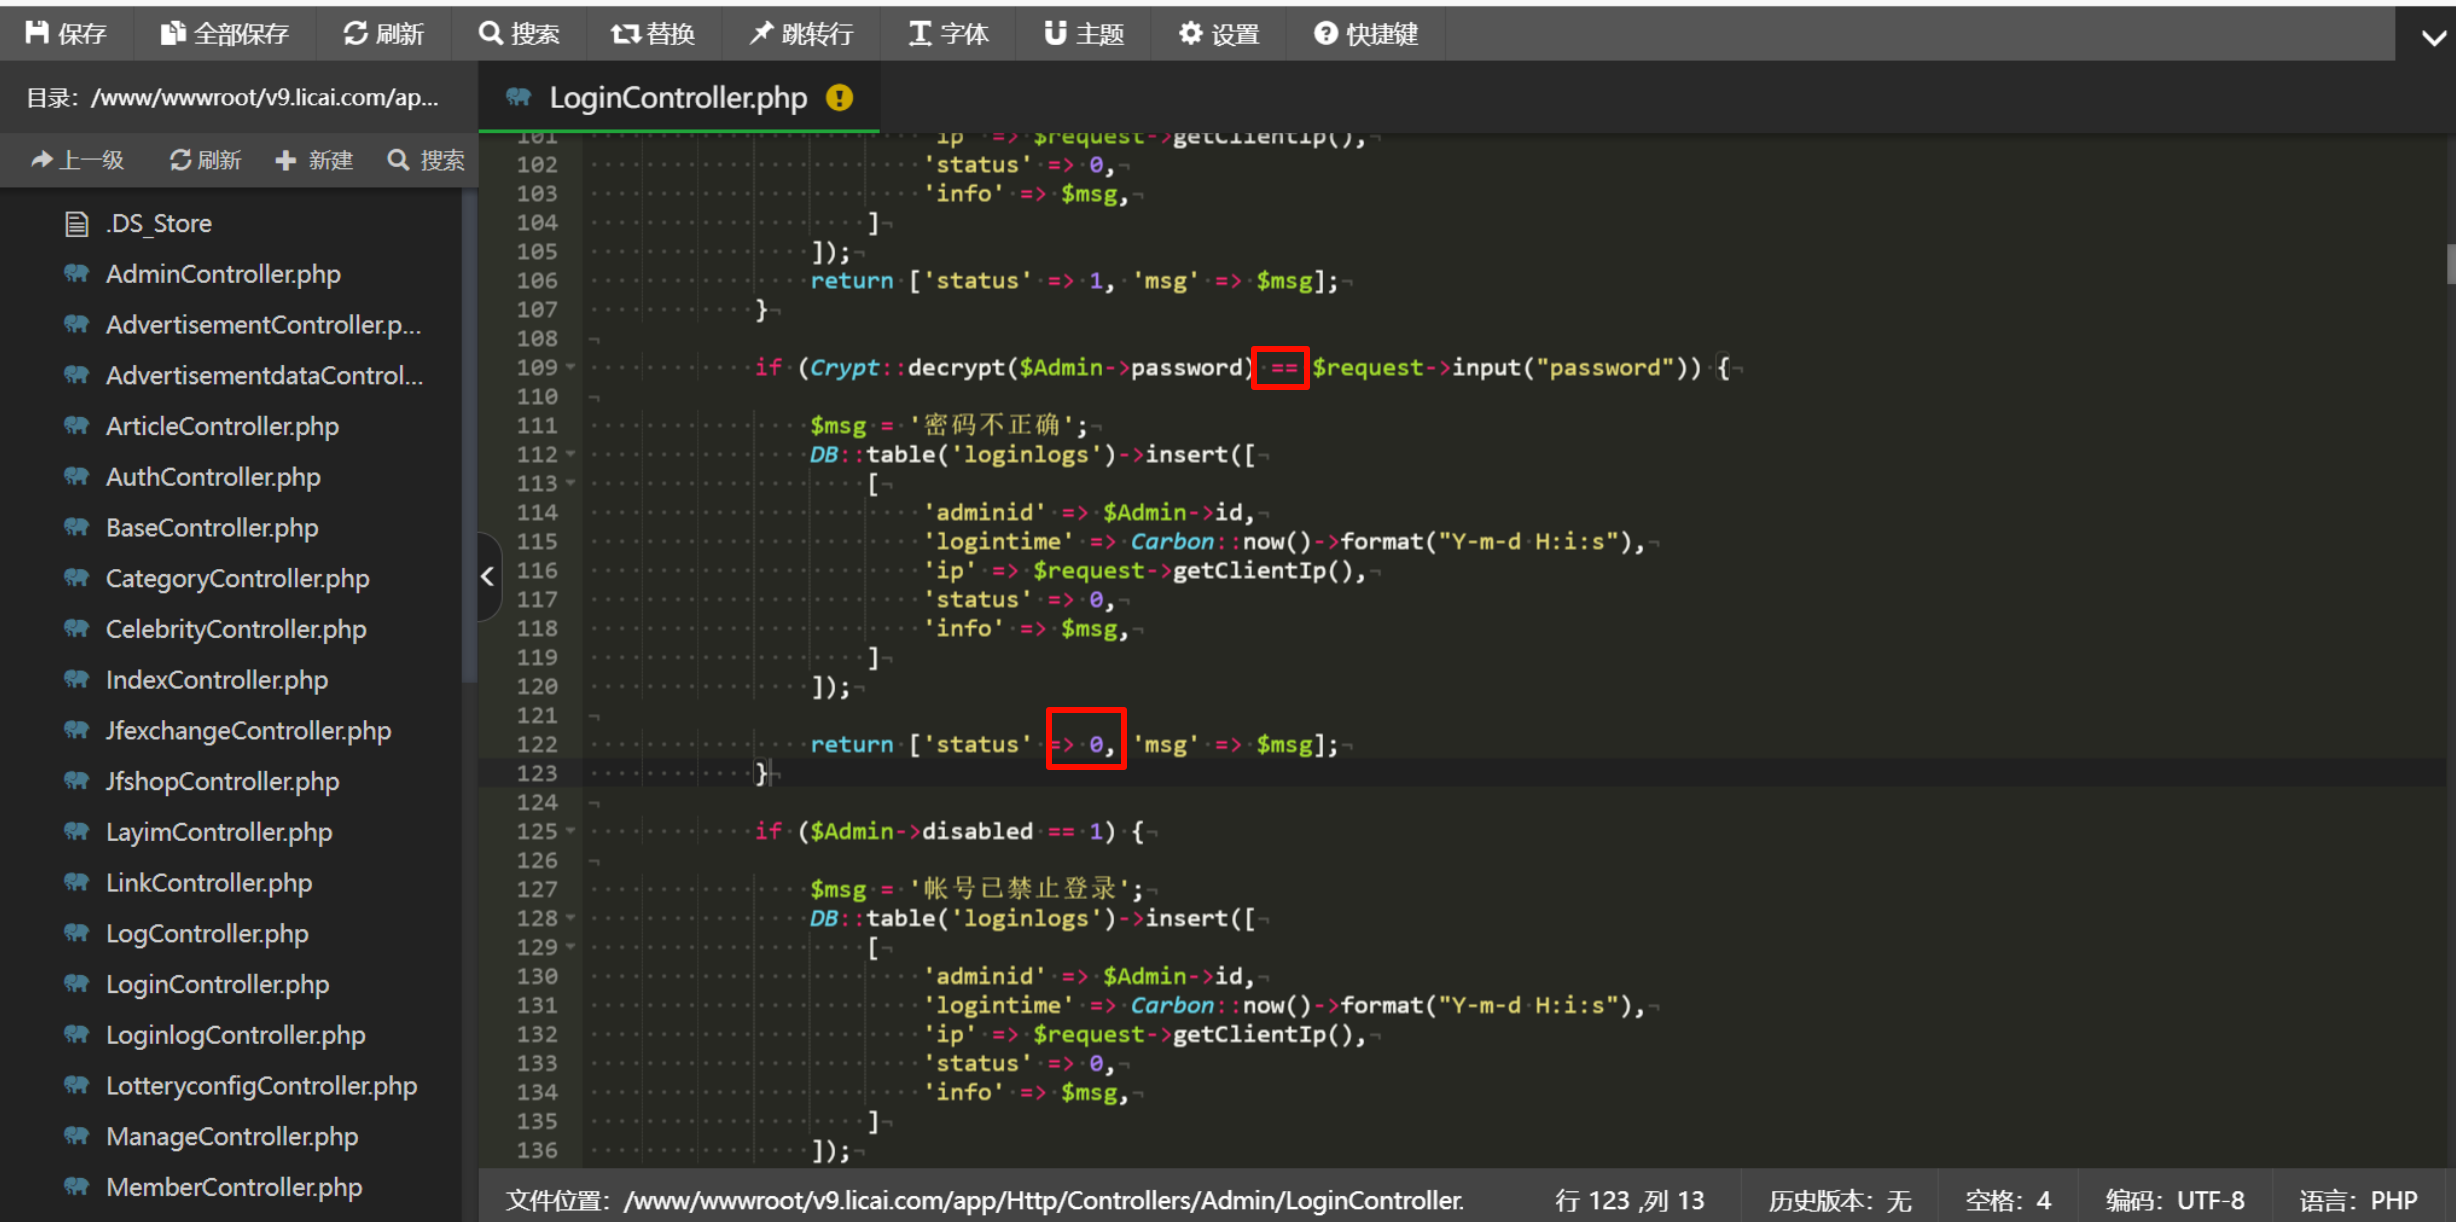Click the PHP icon beside LogController.php
Screen dimensions: 2456x1222
[77, 933]
